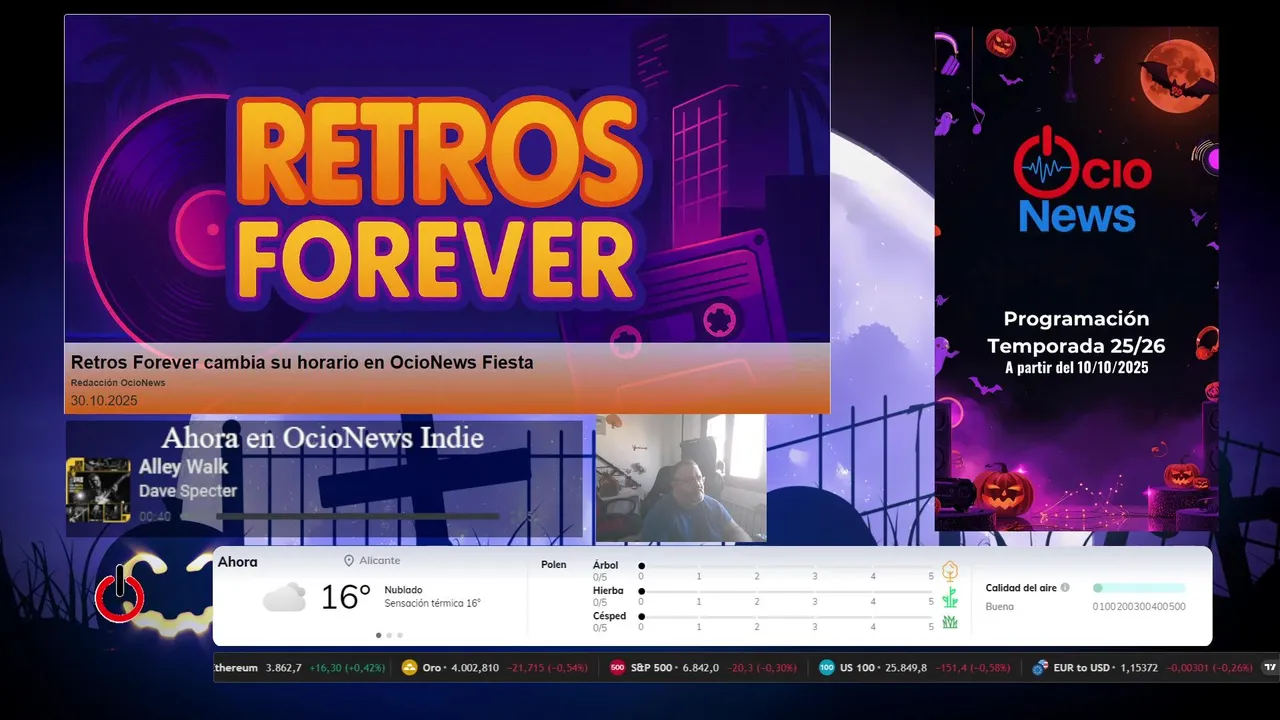
Task: Open the S&P 500 ticker quote 6.842,0
Action: (700, 668)
